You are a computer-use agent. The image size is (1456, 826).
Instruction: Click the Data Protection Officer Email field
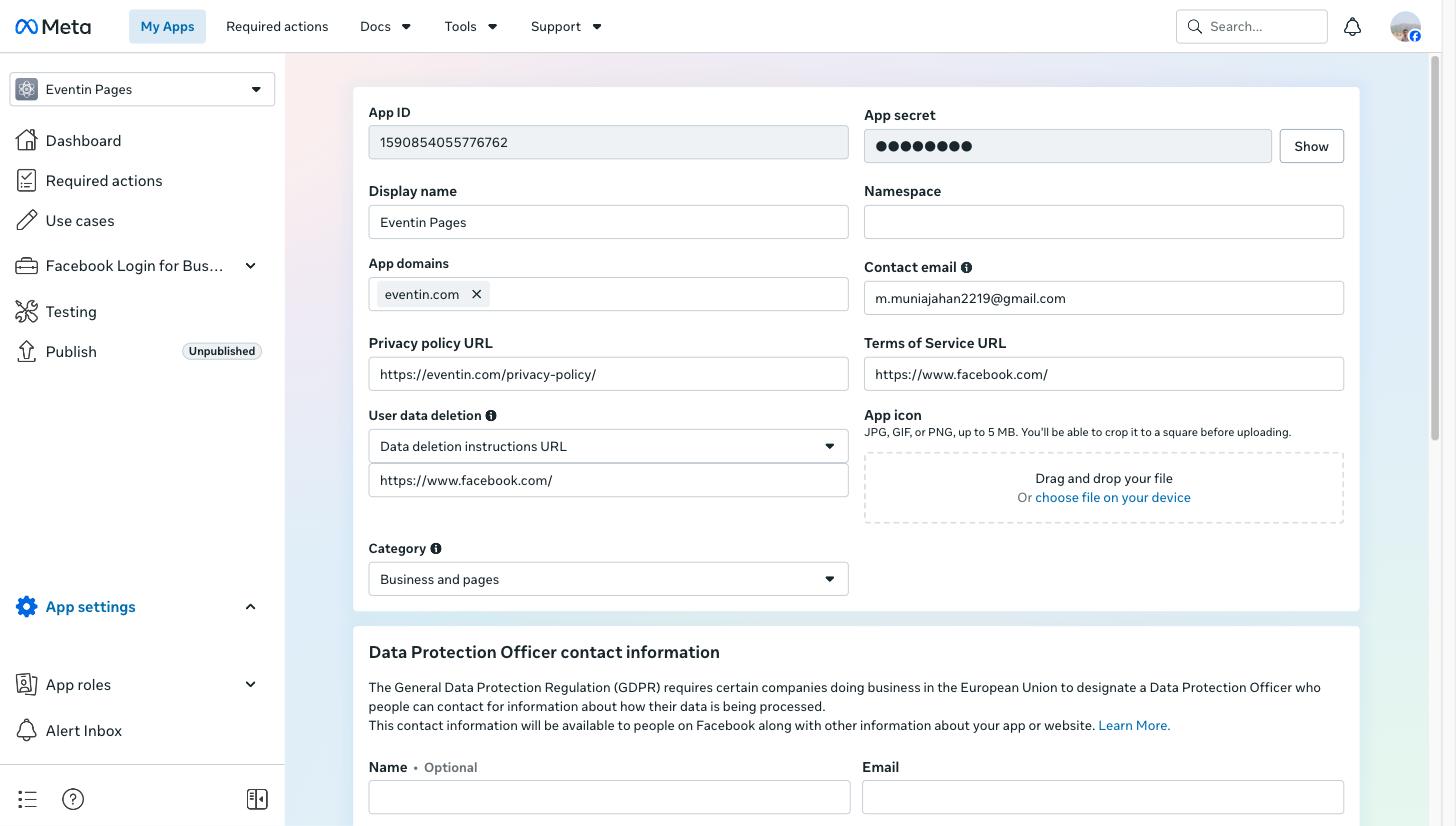coord(1103,797)
